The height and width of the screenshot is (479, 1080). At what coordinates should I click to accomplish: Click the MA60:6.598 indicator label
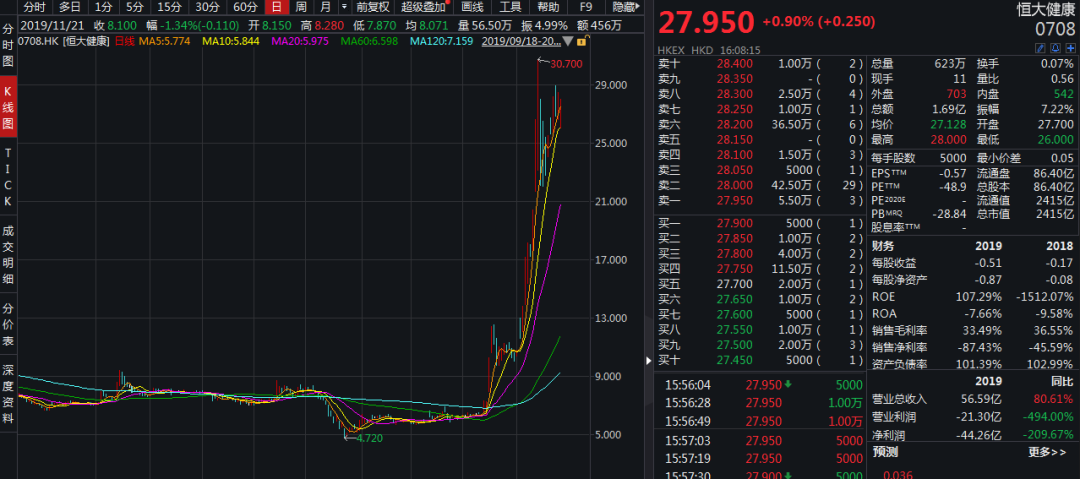(369, 41)
